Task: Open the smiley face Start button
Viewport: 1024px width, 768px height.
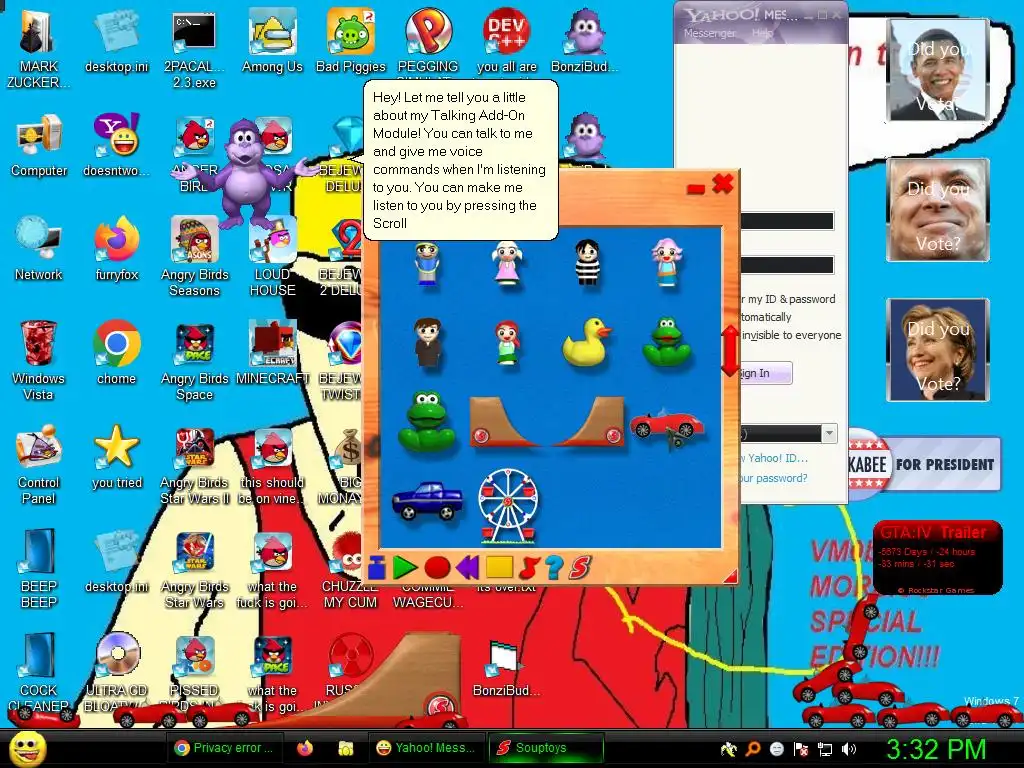Action: [27, 748]
